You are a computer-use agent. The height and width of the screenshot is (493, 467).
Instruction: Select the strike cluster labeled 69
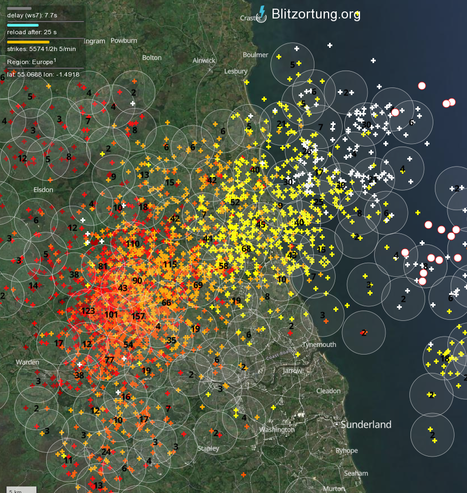[198, 285]
